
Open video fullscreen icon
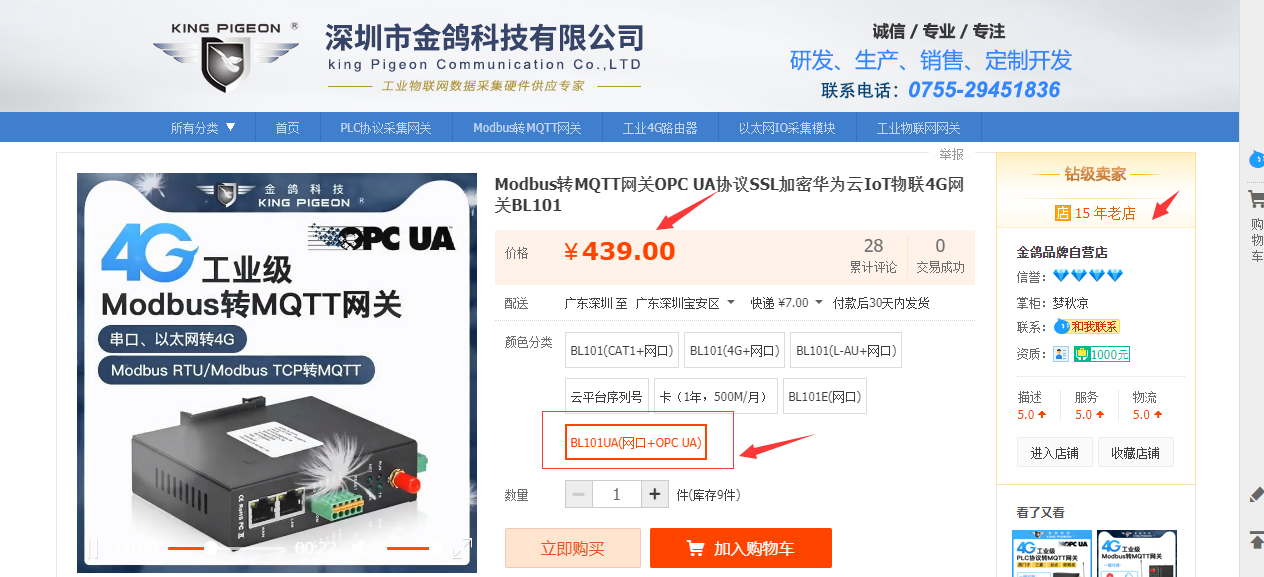pyautogui.click(x=461, y=547)
